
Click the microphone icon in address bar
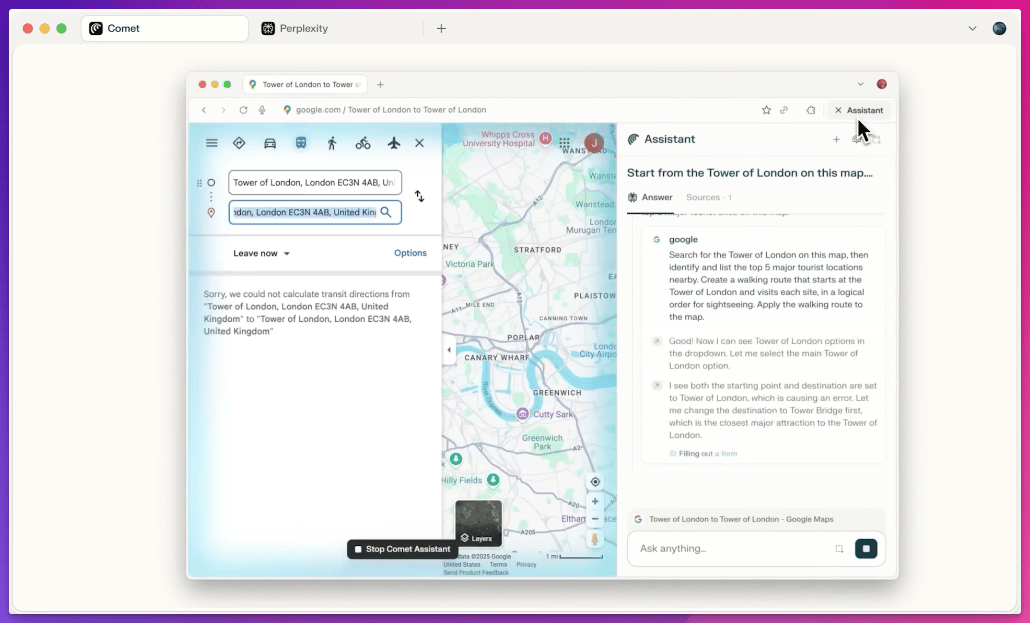262,110
